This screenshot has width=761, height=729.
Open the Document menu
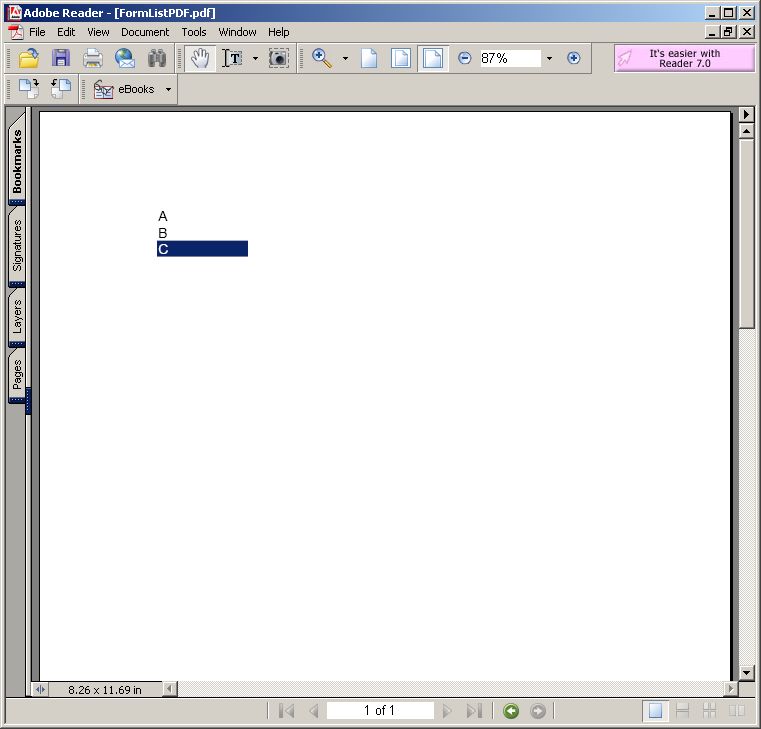click(x=145, y=32)
